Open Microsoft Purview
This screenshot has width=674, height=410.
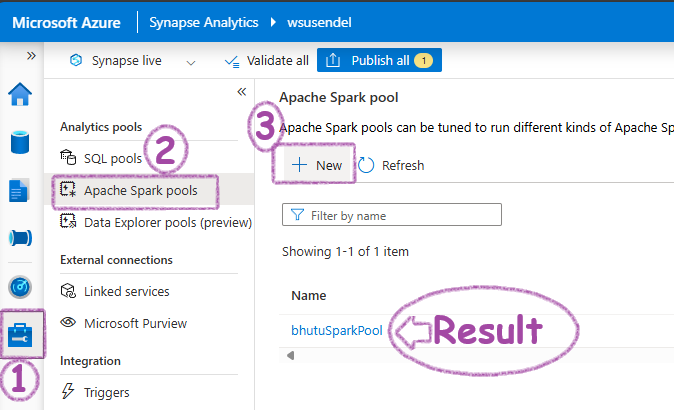[135, 323]
